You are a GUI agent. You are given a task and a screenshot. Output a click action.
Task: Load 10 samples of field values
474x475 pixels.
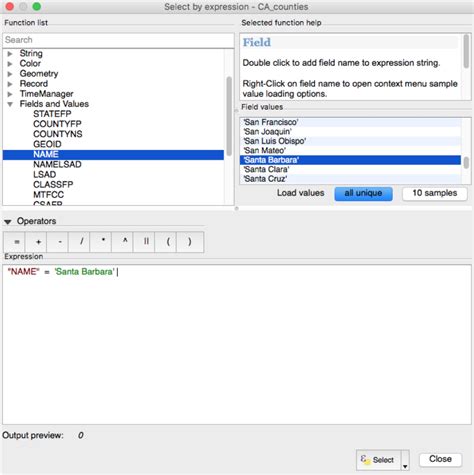point(435,194)
